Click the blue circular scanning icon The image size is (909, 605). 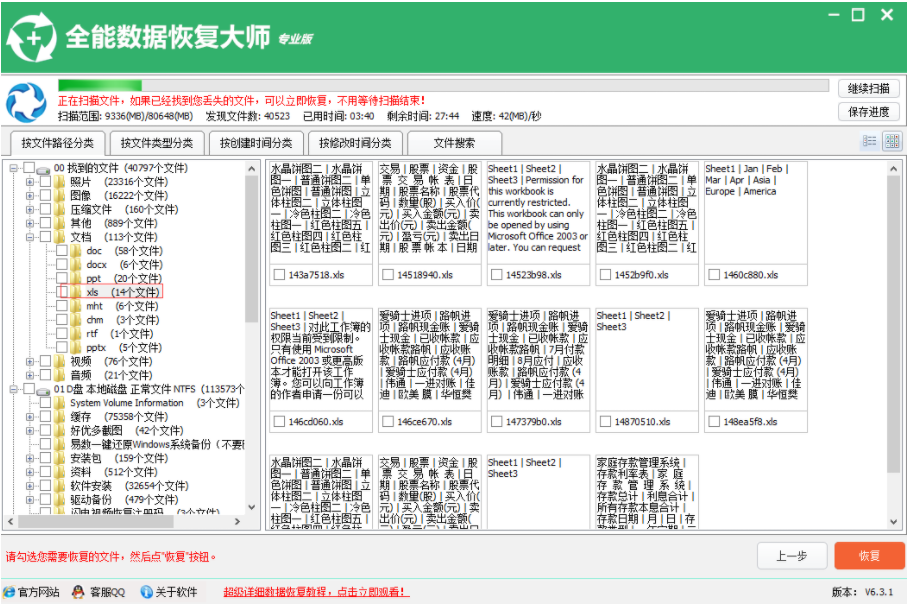[x=26, y=102]
